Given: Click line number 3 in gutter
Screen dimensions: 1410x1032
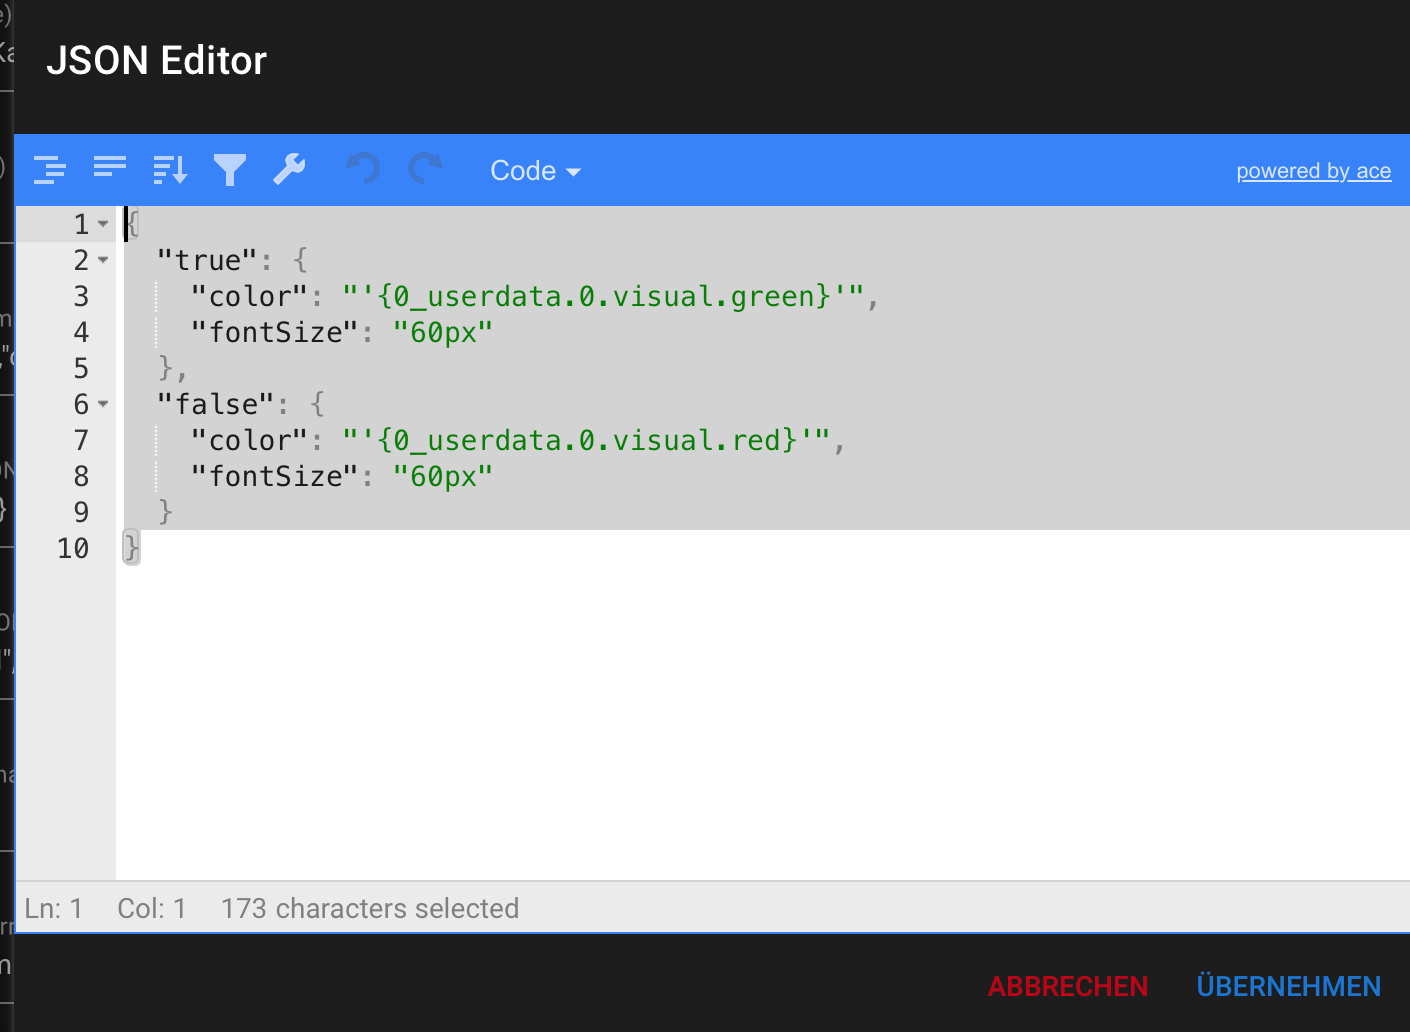Looking at the screenshot, I should click(x=81, y=296).
